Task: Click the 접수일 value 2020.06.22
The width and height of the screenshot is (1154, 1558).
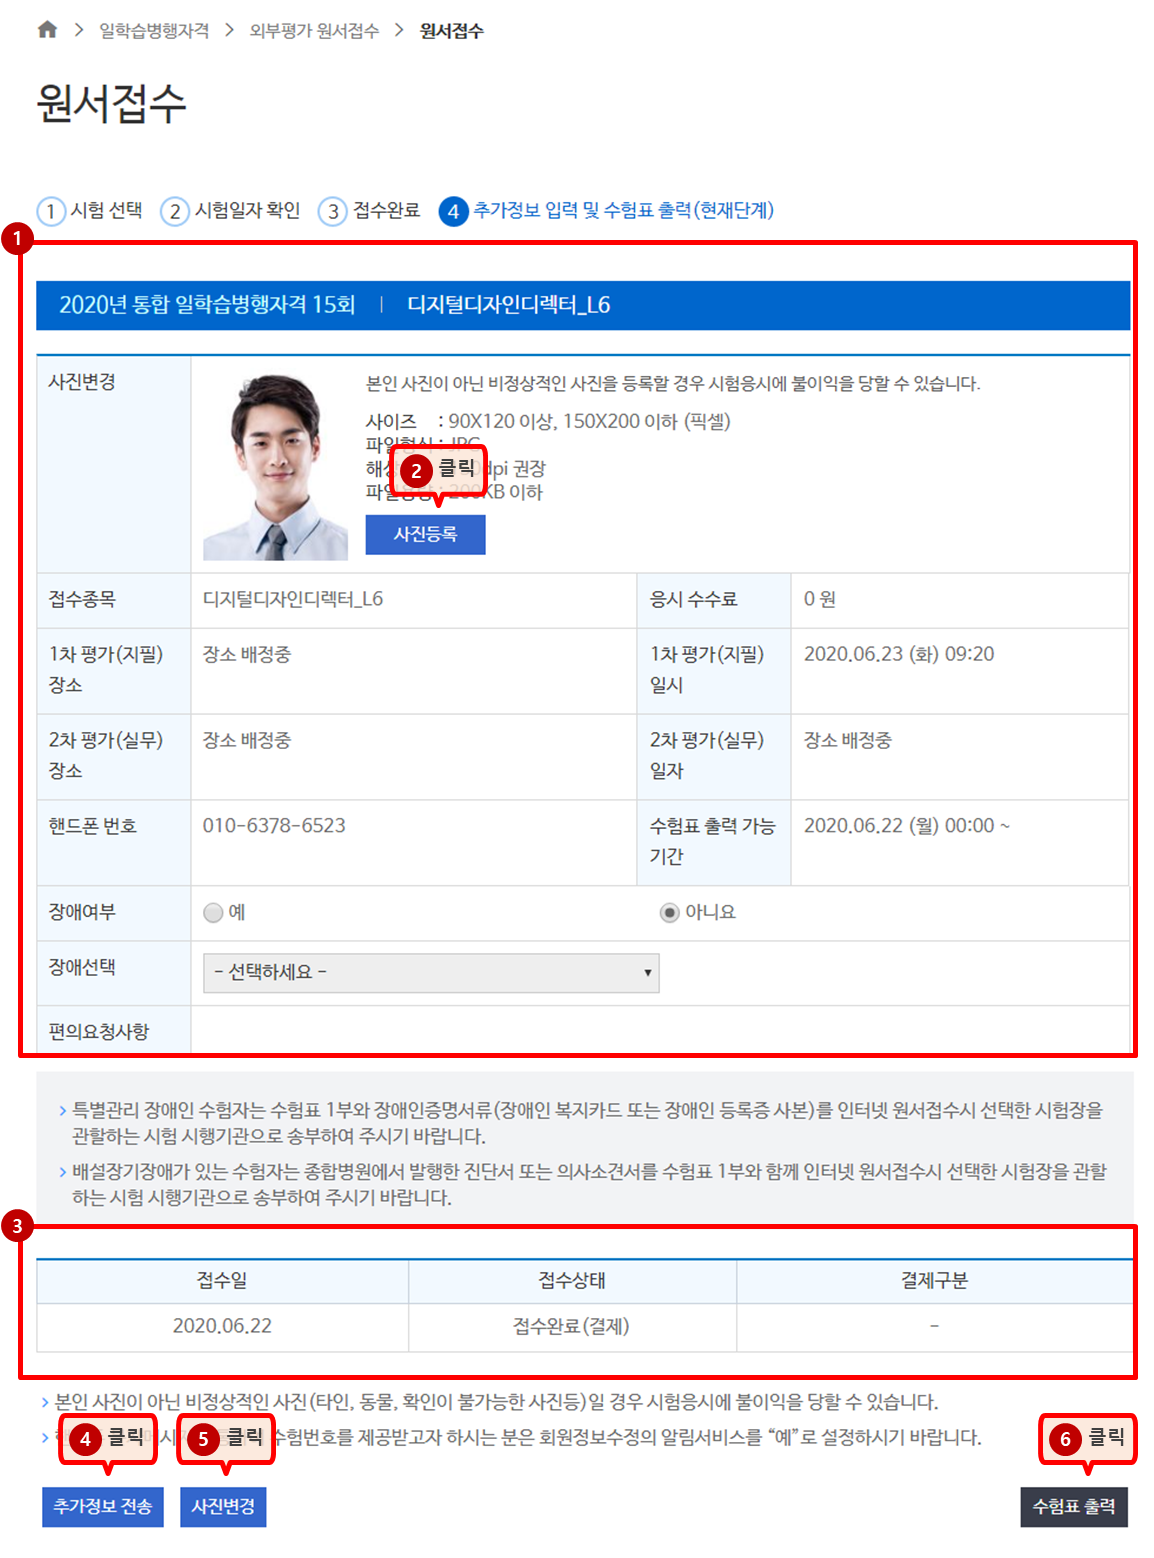Action: click(x=222, y=1326)
